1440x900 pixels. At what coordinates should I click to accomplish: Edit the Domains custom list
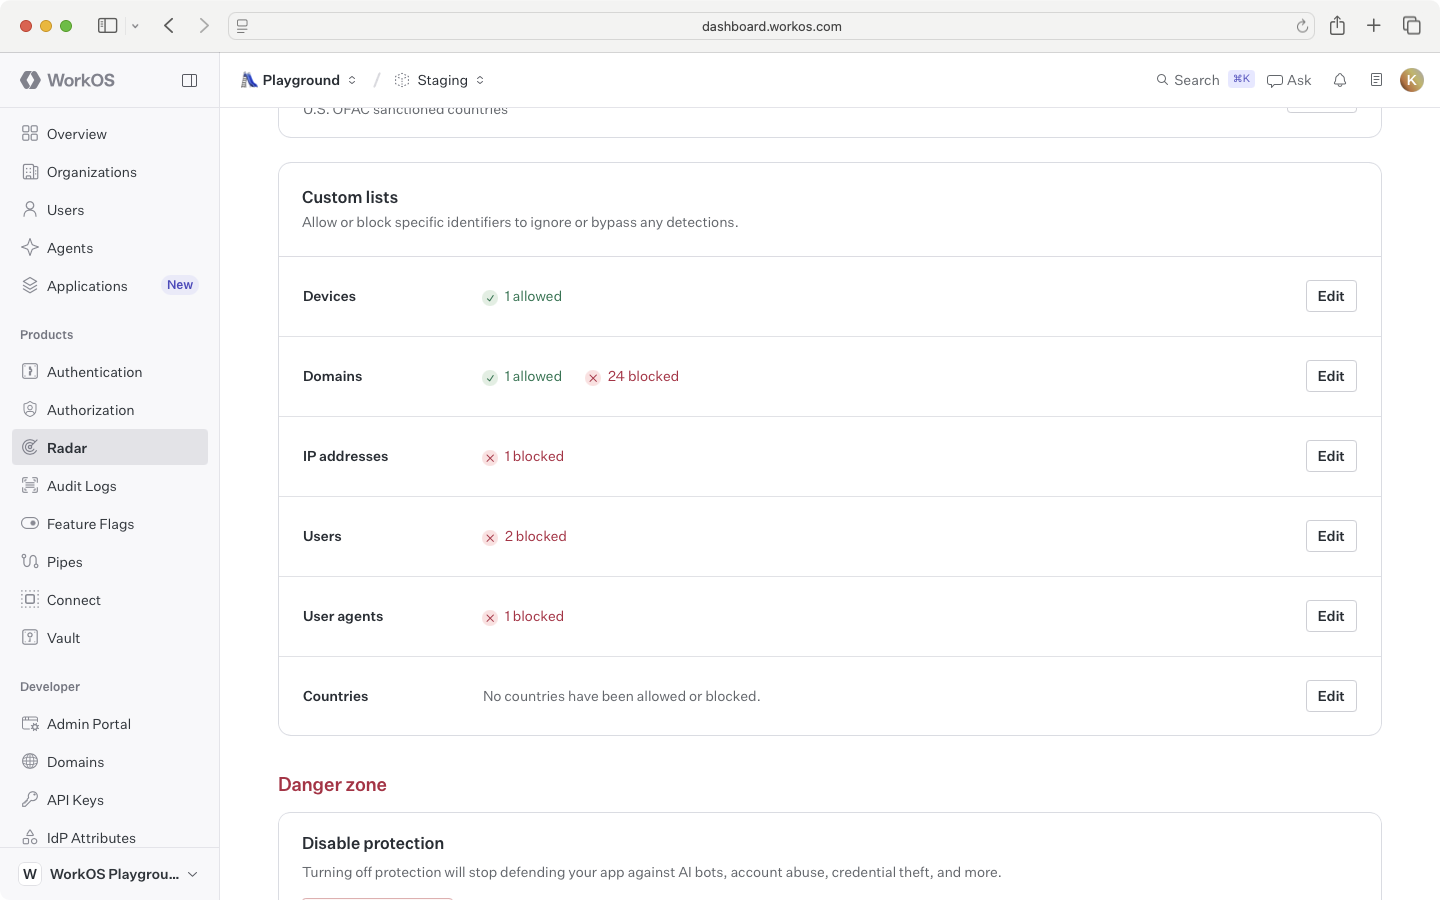pyautogui.click(x=1331, y=376)
